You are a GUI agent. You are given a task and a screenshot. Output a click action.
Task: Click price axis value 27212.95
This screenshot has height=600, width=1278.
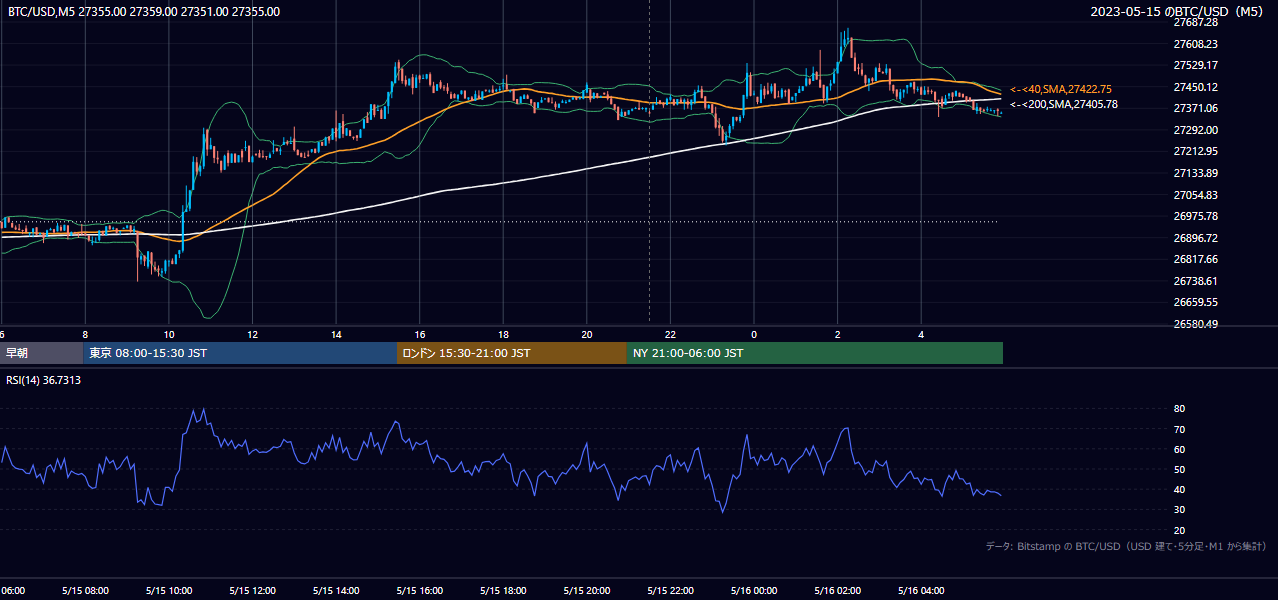pyautogui.click(x=1195, y=151)
